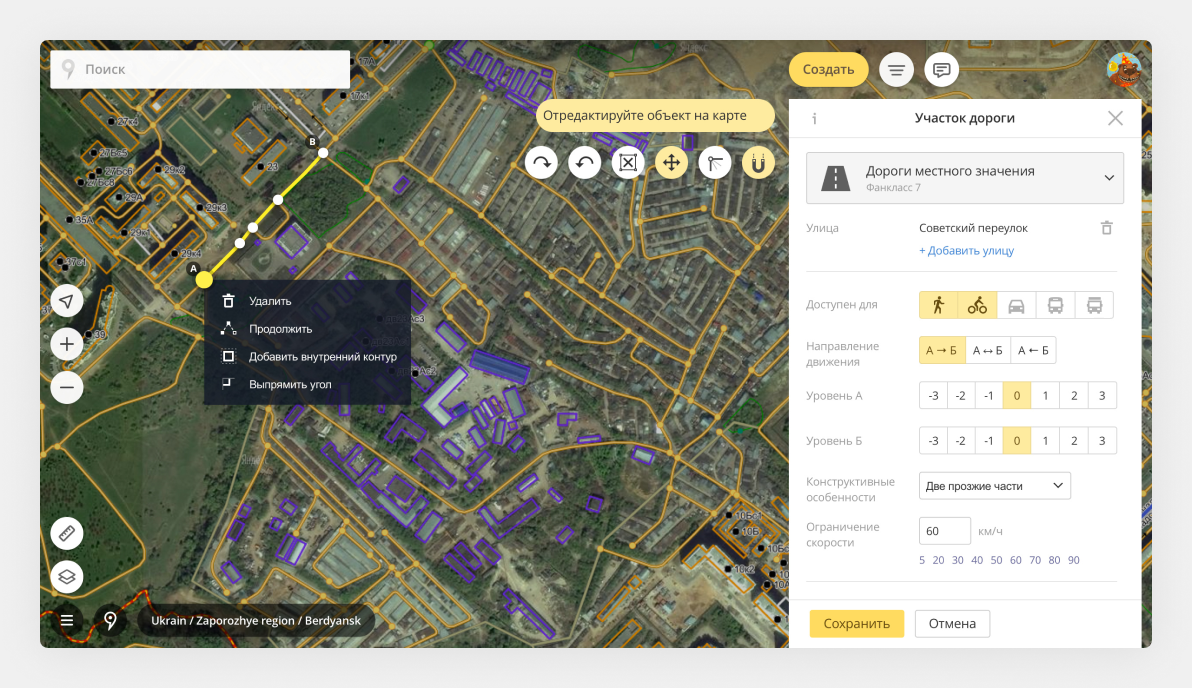Set Уровень А to 3
1192x688 pixels.
1102,395
